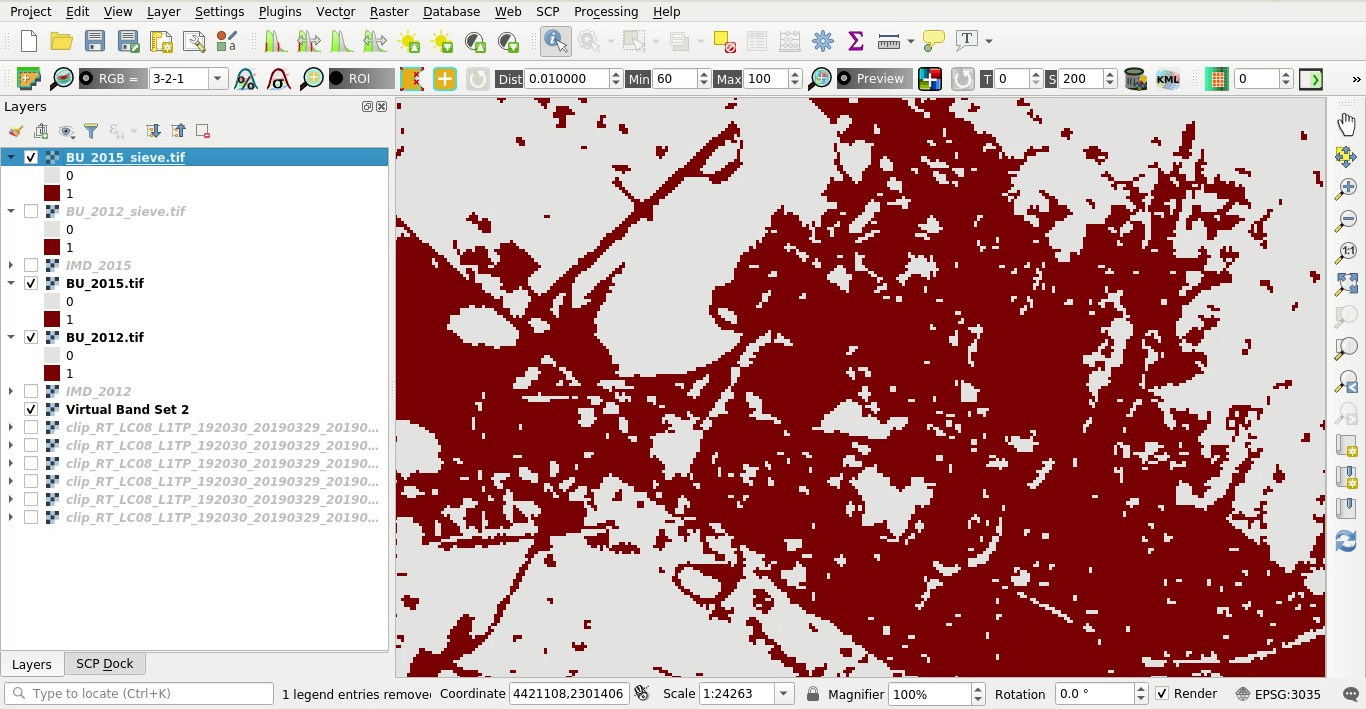The image size is (1366, 709).
Task: Click the Zoom Full extent icon
Action: (1346, 284)
